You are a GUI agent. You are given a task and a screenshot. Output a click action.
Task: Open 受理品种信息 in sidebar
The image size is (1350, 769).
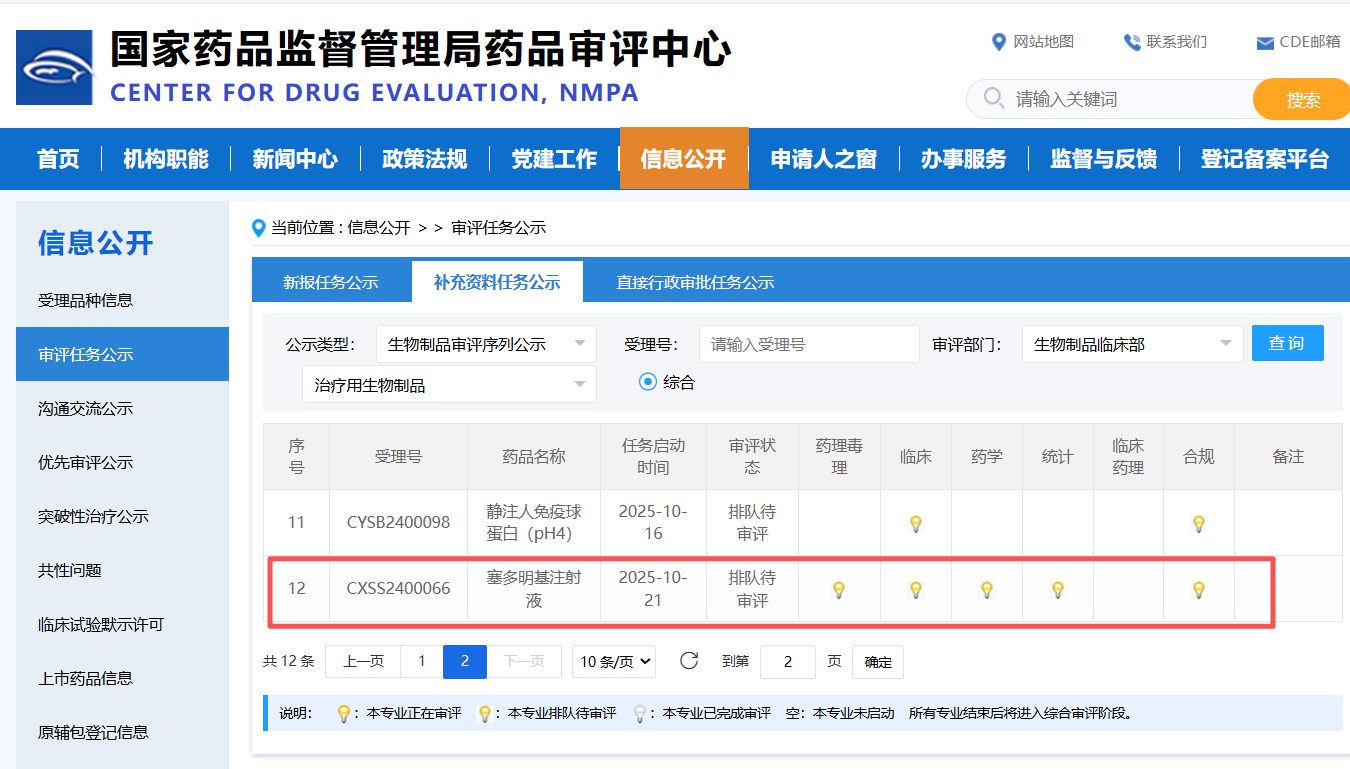coord(122,300)
